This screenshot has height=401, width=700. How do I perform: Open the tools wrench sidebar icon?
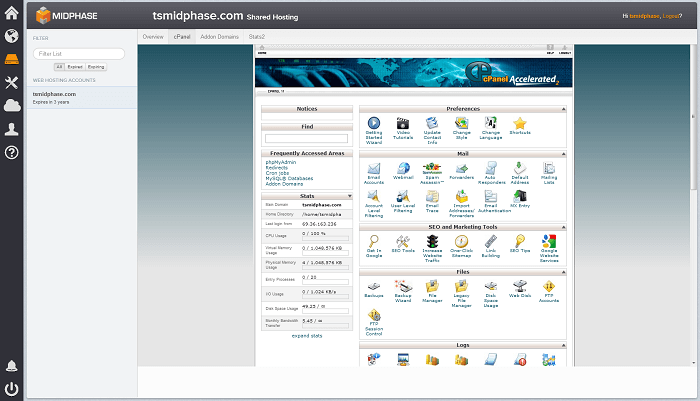[x=12, y=82]
